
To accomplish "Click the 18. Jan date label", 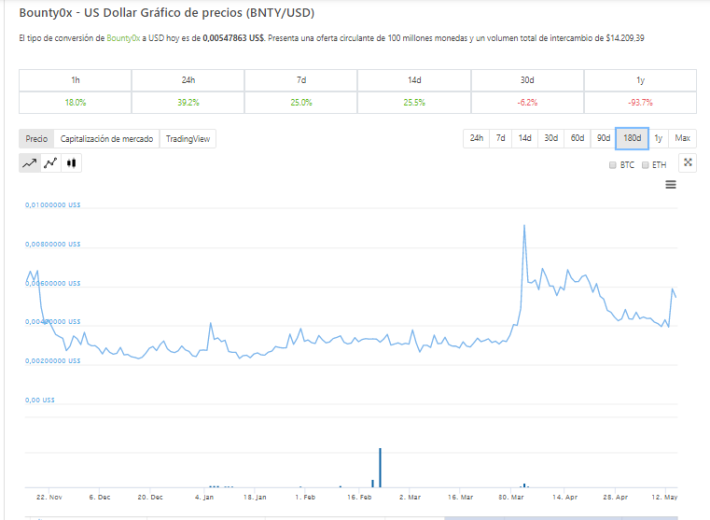I will point(255,497).
